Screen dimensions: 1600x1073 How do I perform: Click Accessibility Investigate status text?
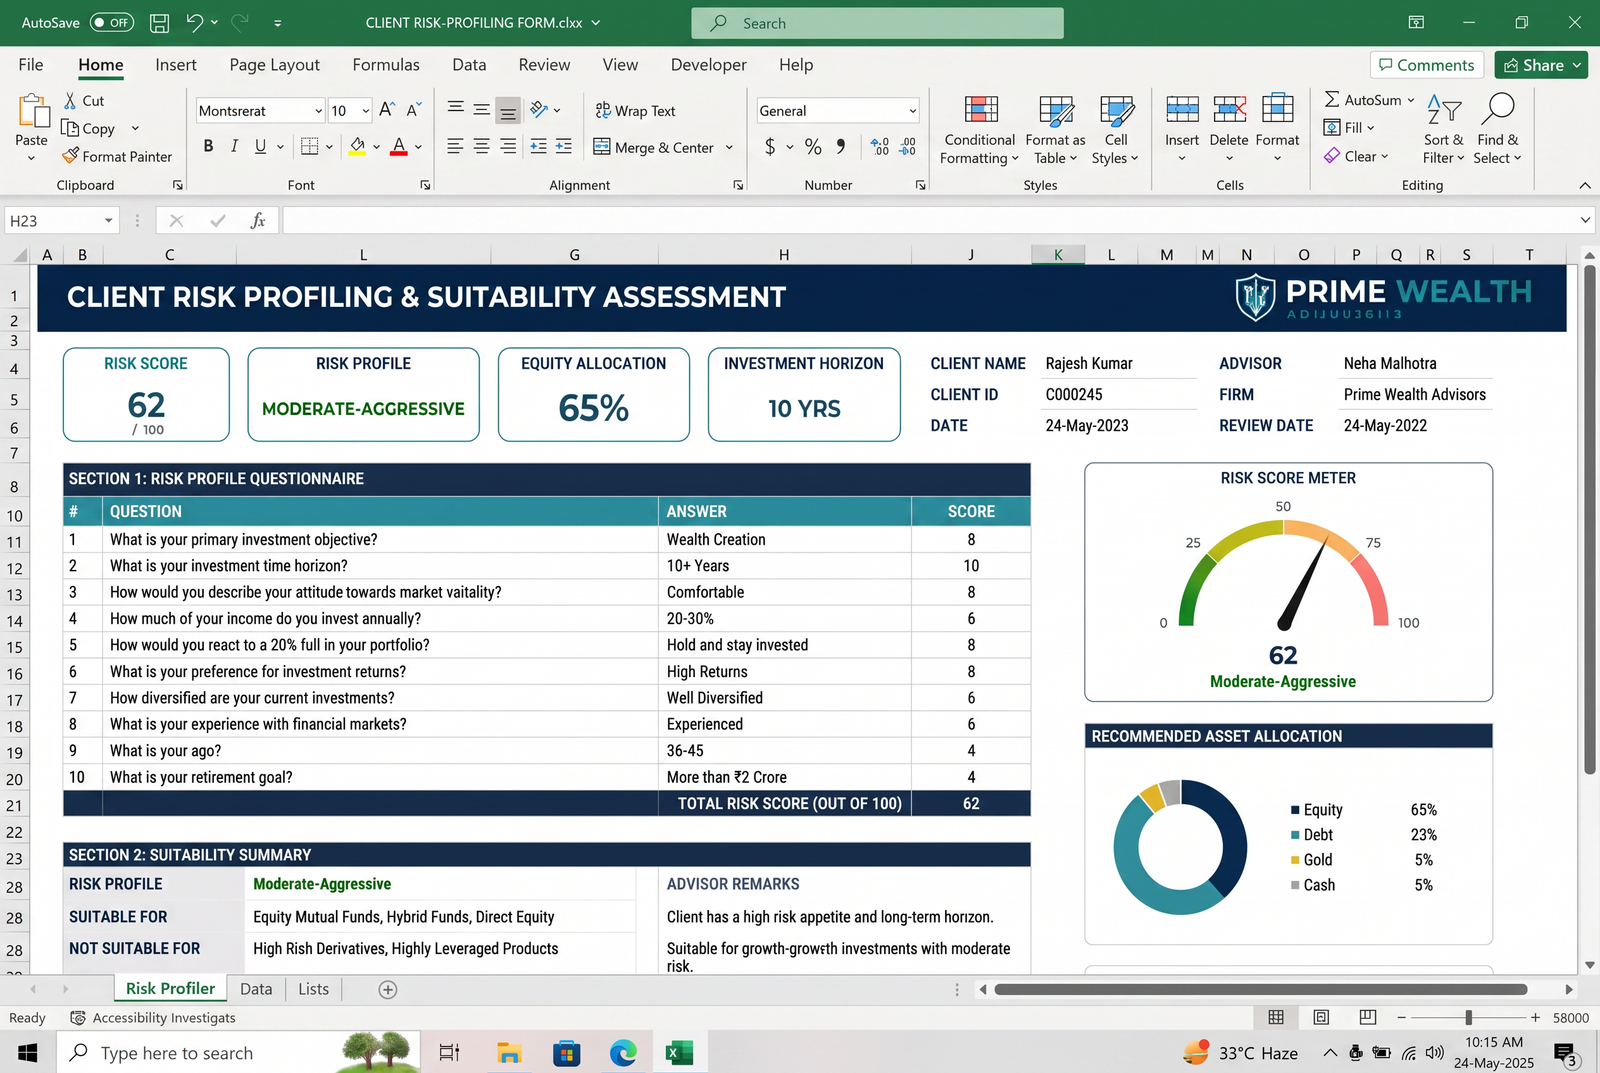[164, 1018]
